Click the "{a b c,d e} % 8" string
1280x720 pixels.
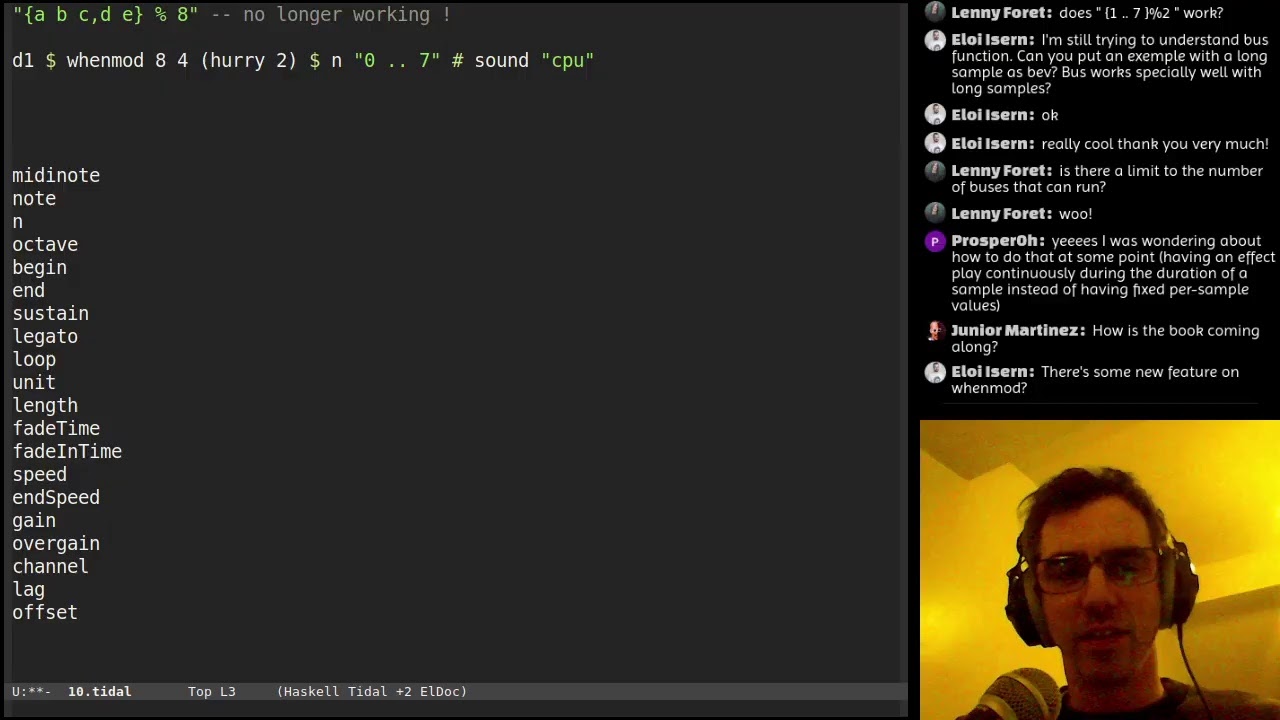tap(105, 15)
